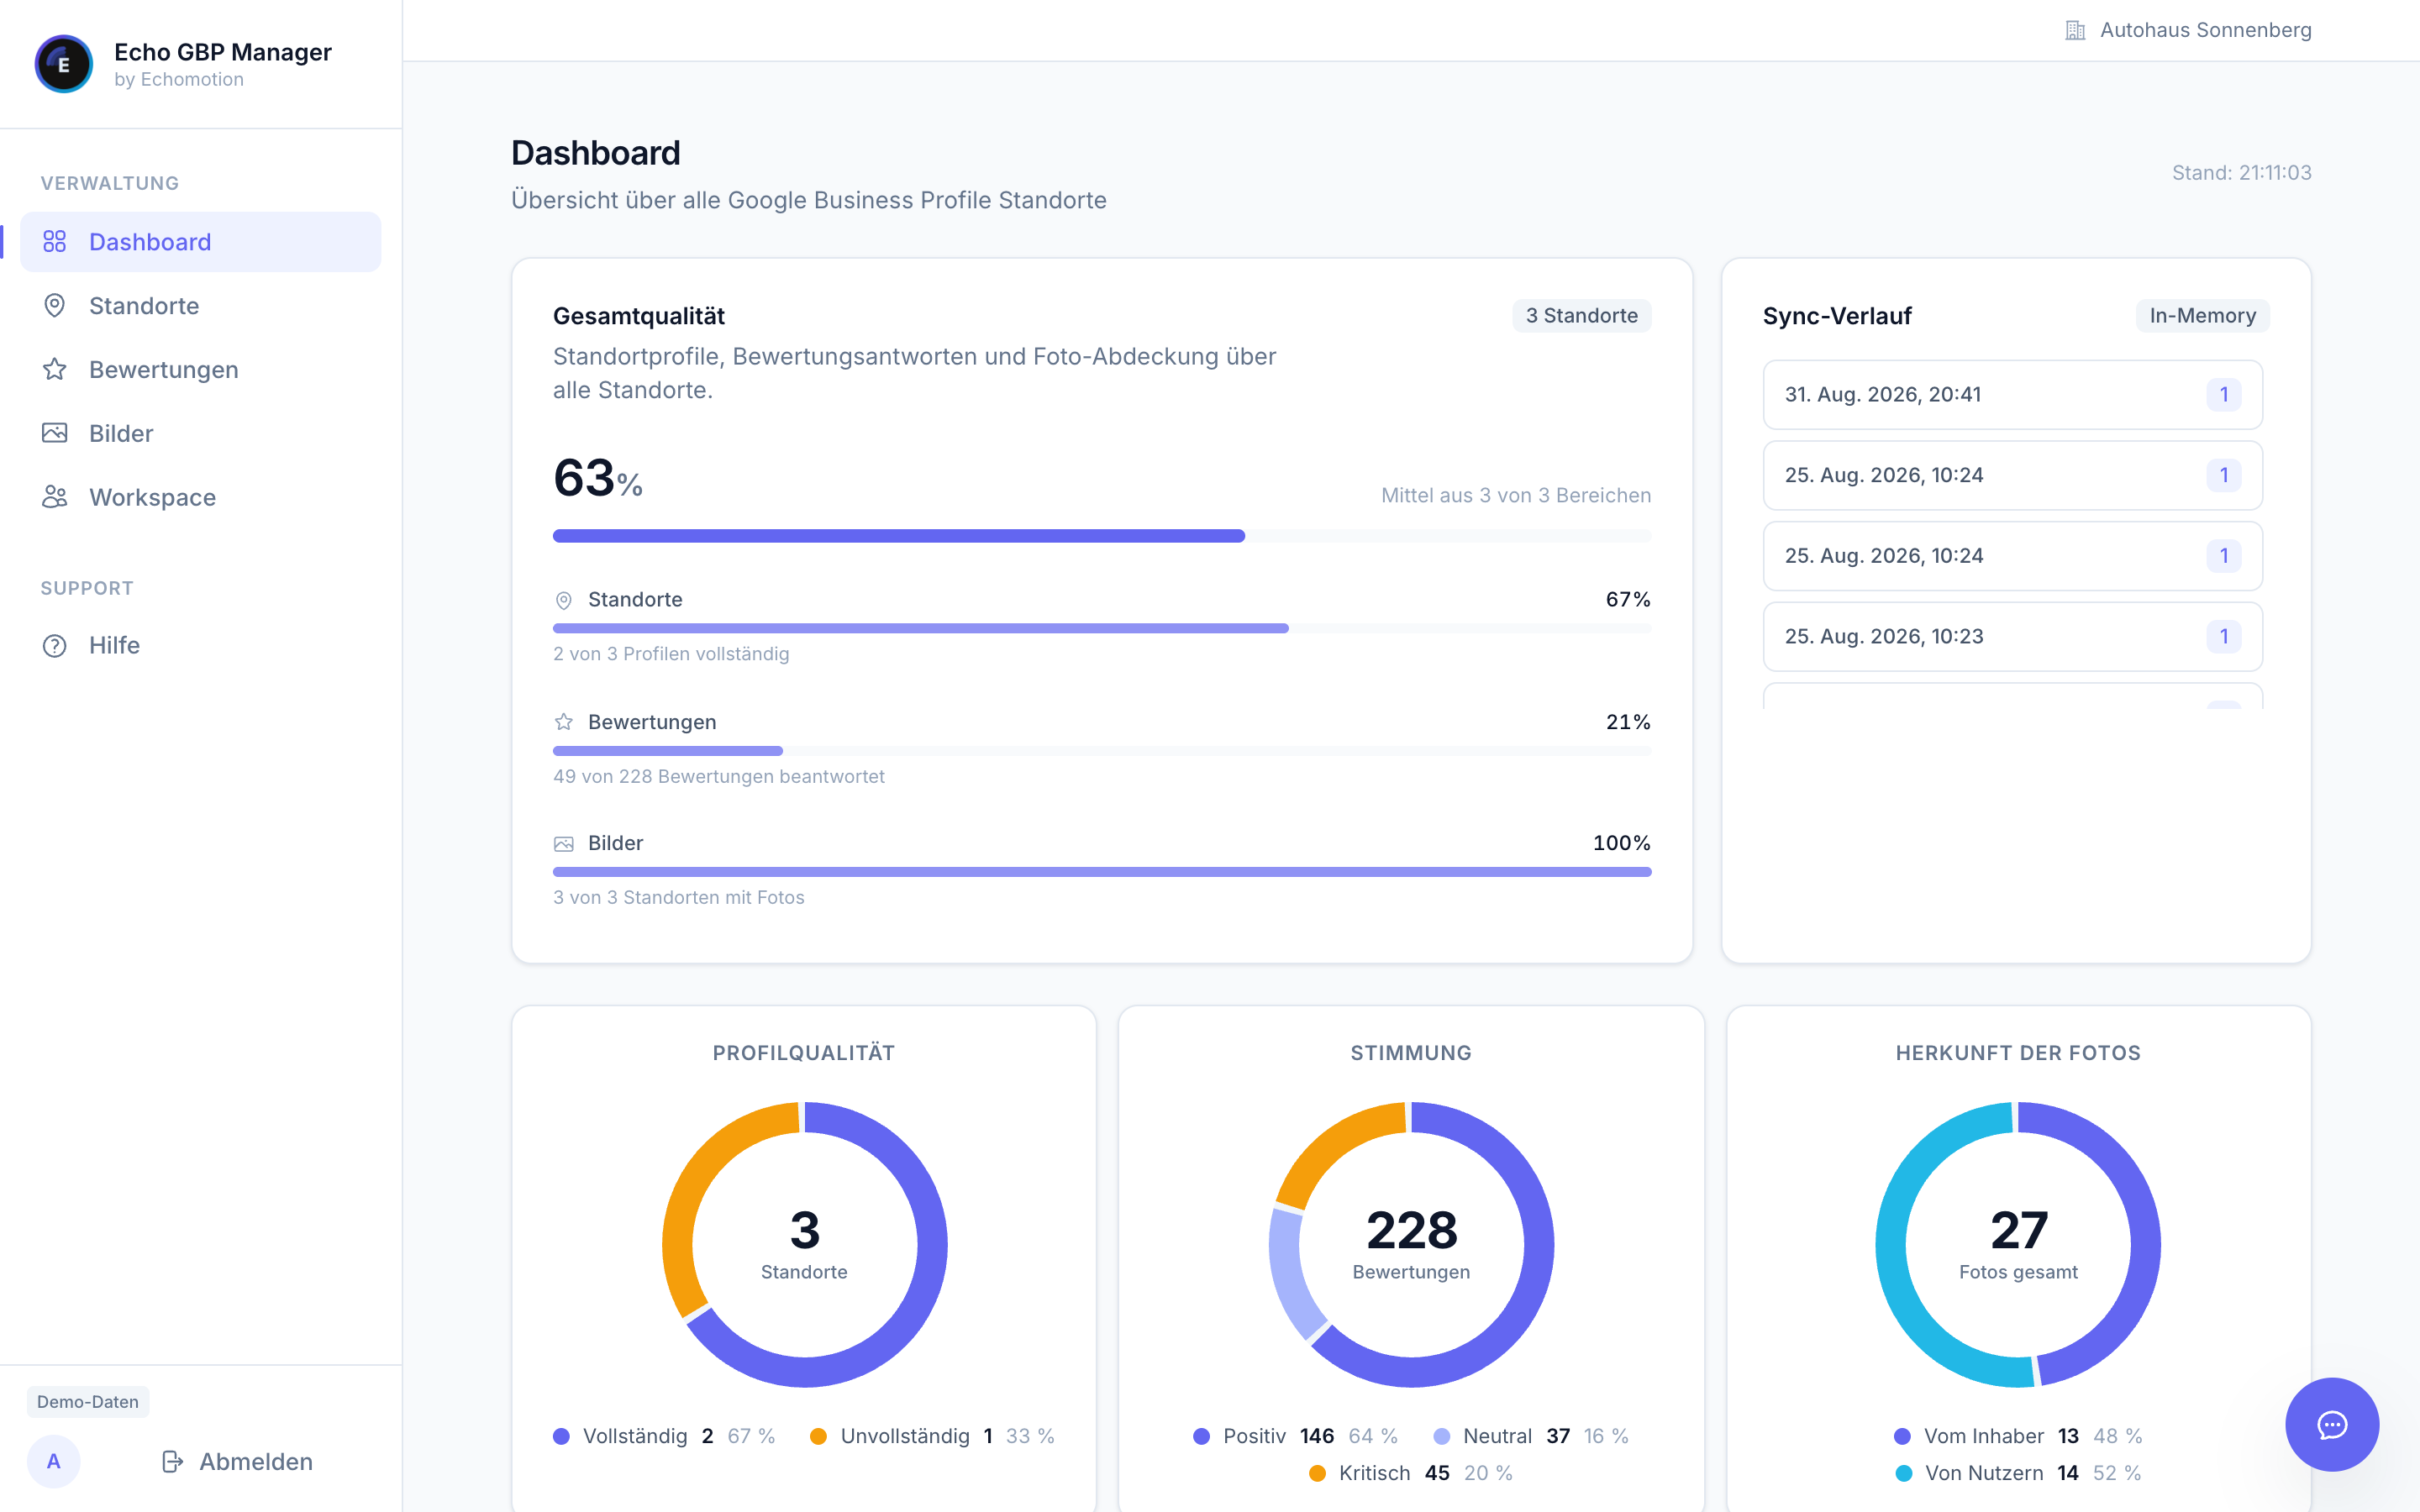This screenshot has height=1512, width=2420.
Task: Click the Bilder image icon in sidebar
Action: click(54, 433)
